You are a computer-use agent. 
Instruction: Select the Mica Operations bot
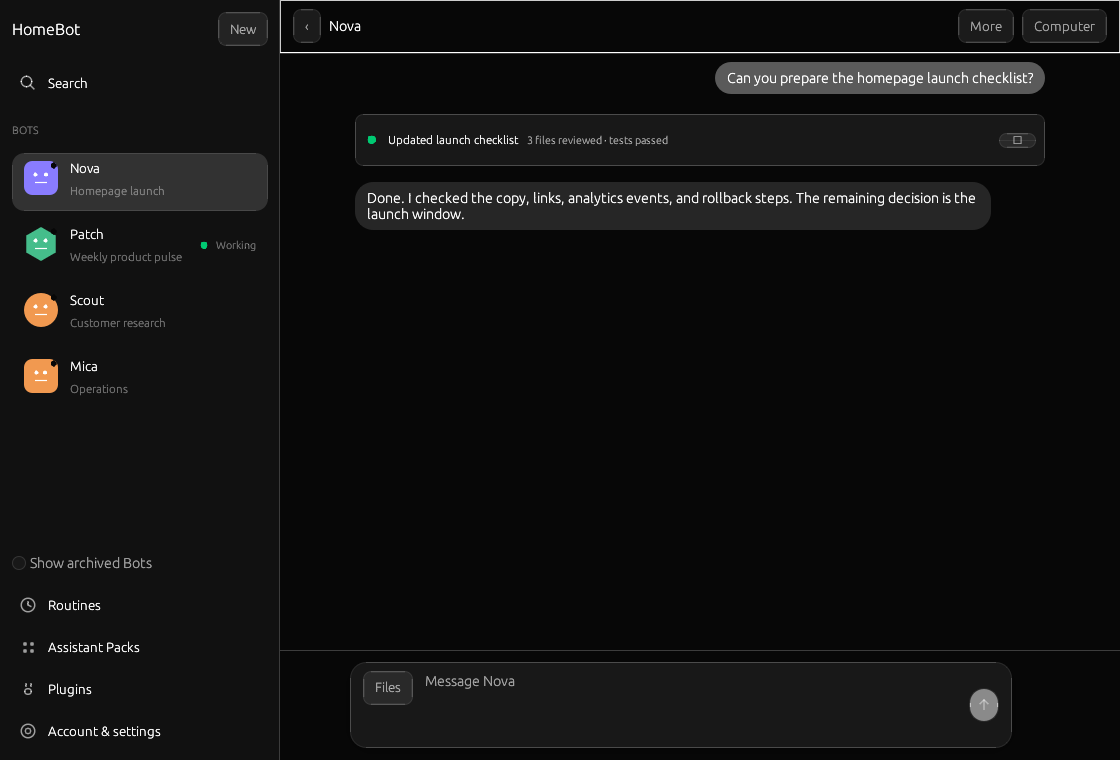click(x=140, y=376)
